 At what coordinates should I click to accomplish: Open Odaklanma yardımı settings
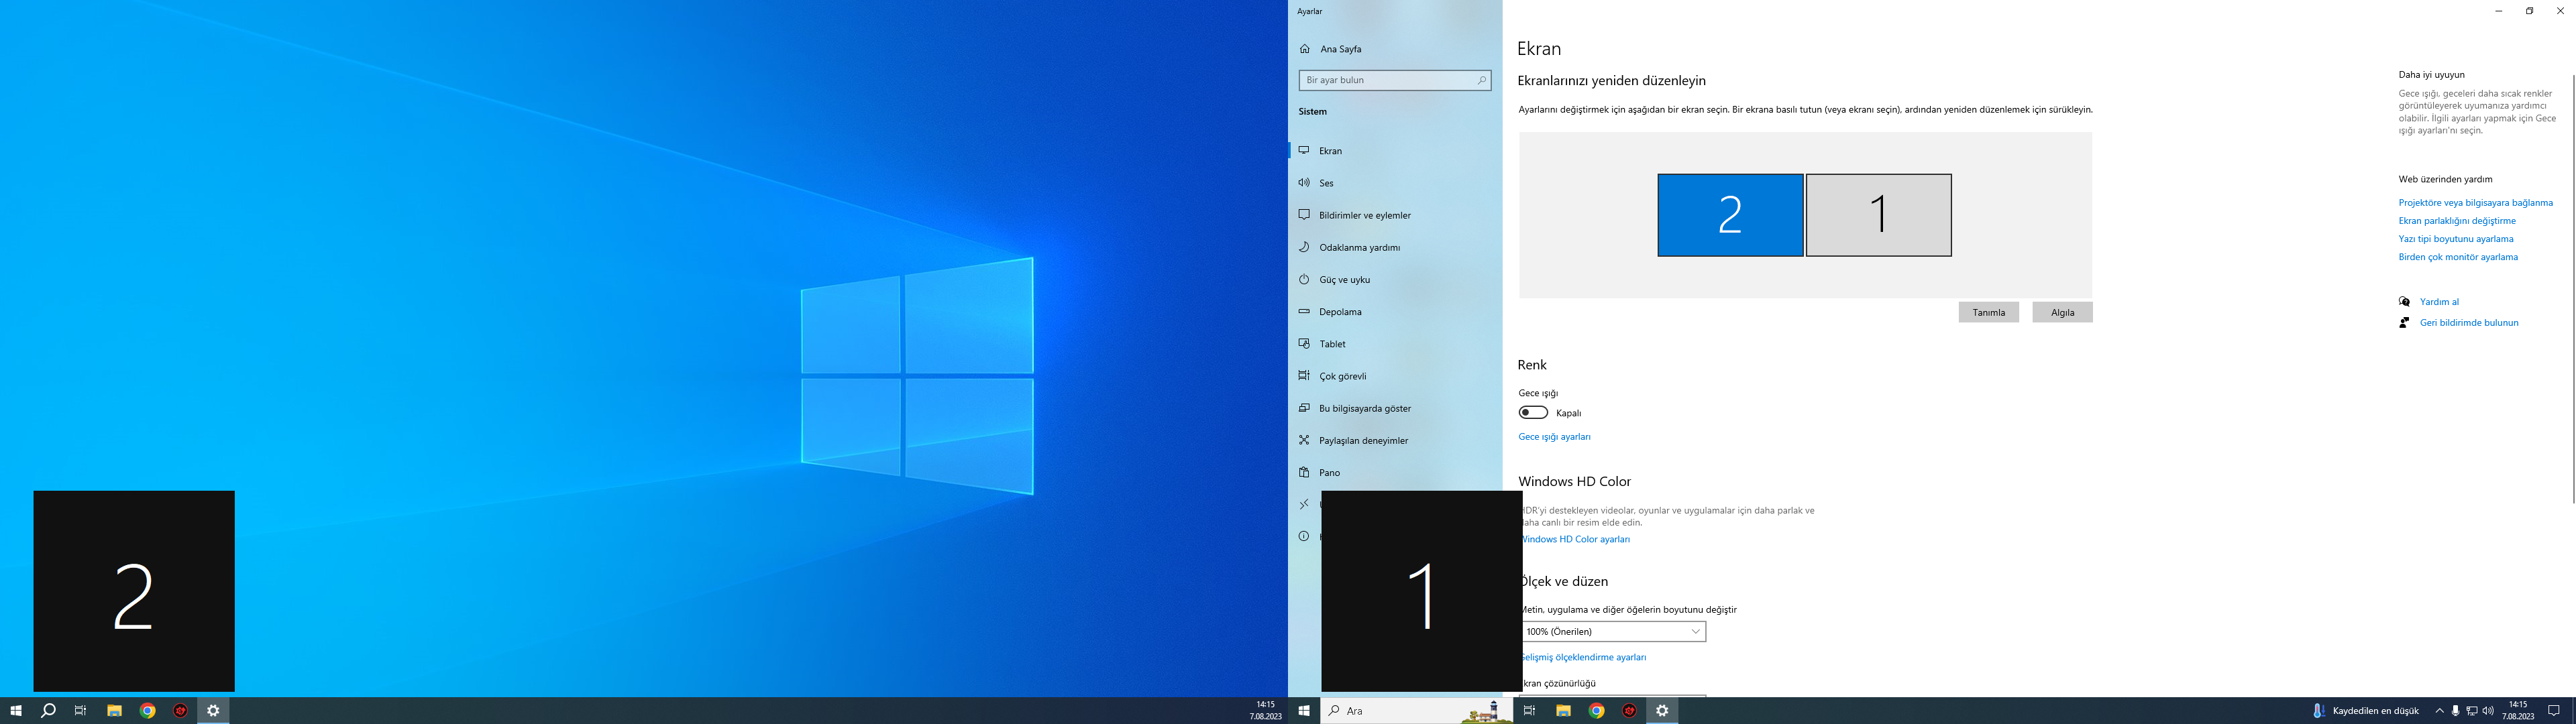click(x=1394, y=247)
